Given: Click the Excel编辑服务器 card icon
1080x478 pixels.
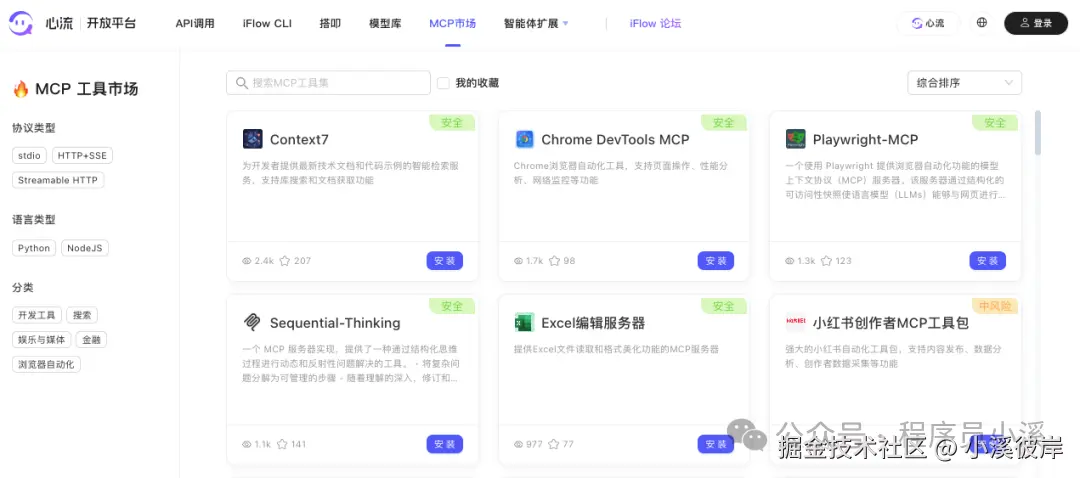Looking at the screenshot, I should 525,322.
